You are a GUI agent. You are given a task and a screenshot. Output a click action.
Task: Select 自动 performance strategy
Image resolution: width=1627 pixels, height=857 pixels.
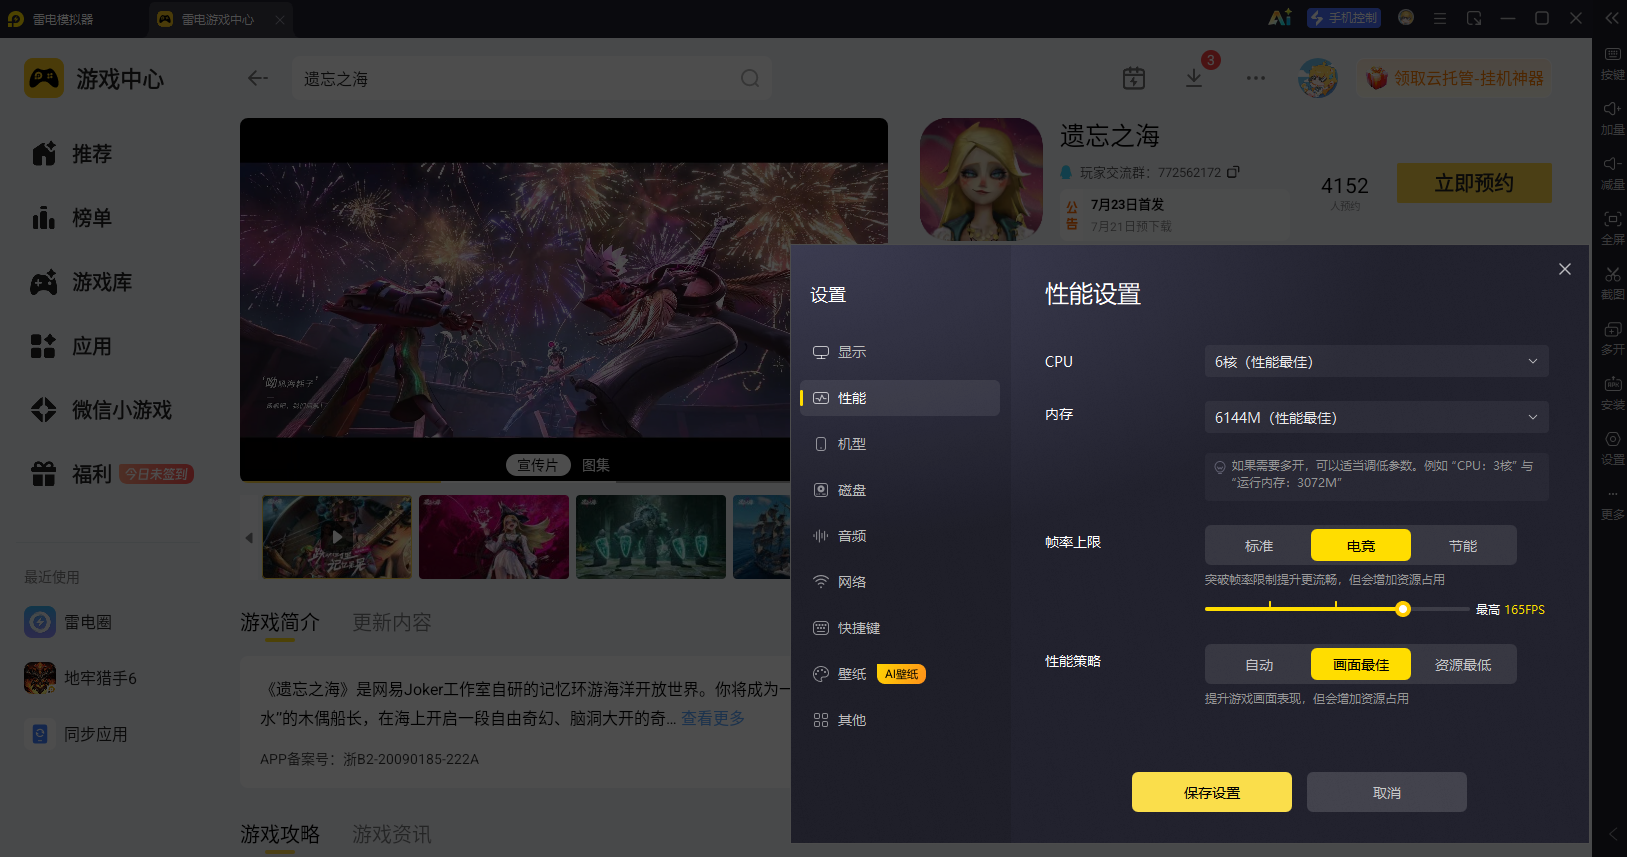pos(1259,665)
